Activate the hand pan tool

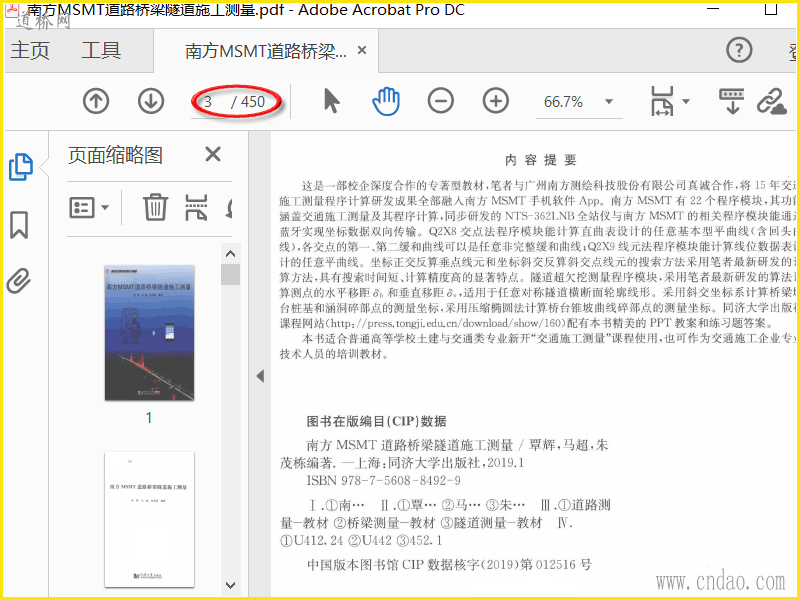[x=386, y=101]
